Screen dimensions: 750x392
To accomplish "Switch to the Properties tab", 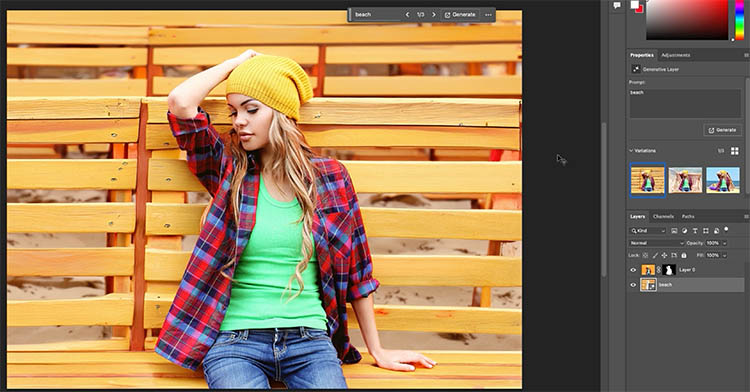I will 642,55.
